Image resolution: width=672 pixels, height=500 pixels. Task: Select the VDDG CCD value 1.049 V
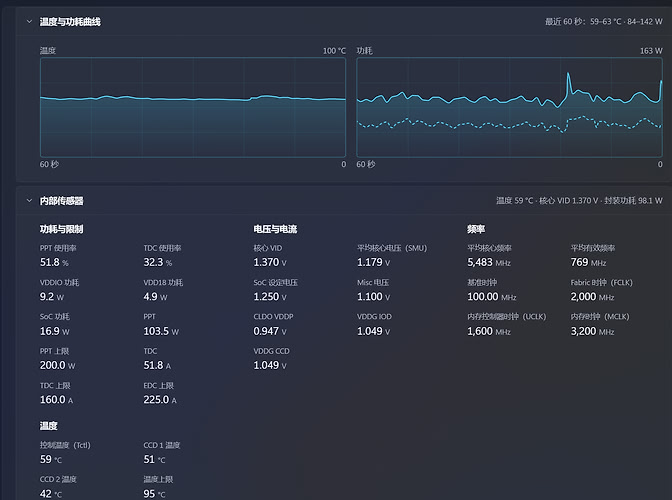270,365
